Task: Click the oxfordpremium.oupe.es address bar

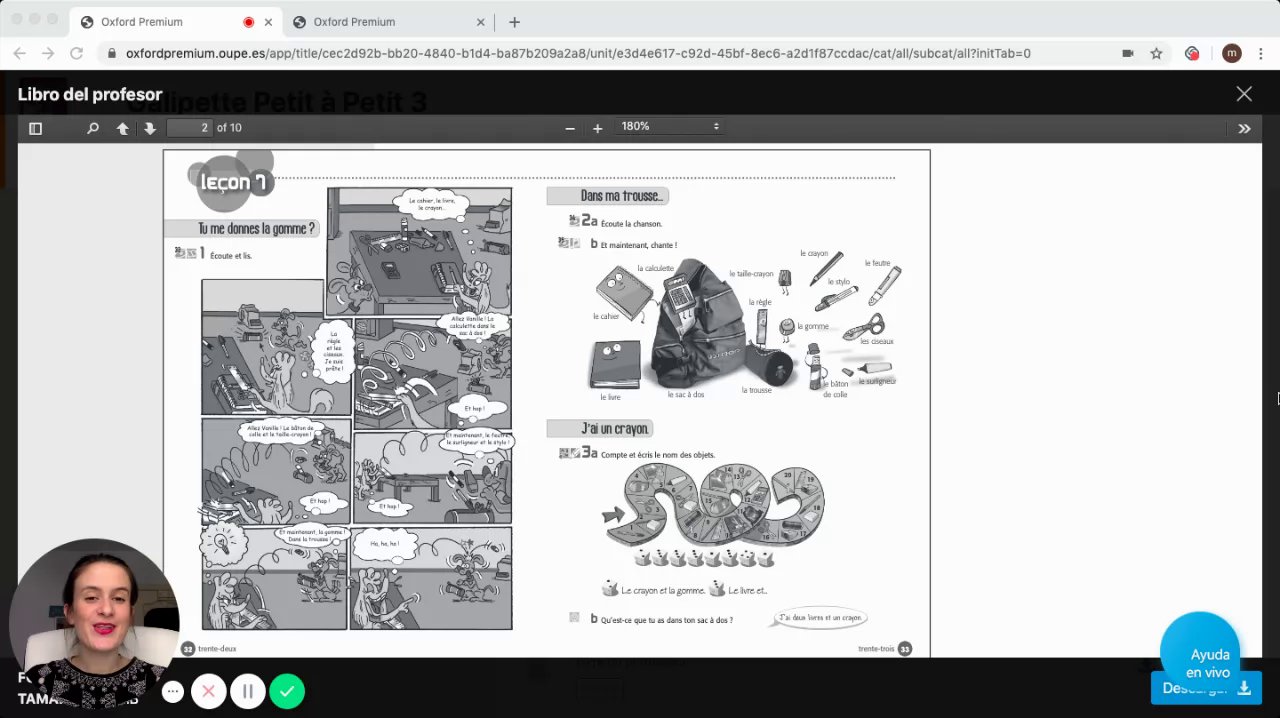Action: pyautogui.click(x=578, y=53)
